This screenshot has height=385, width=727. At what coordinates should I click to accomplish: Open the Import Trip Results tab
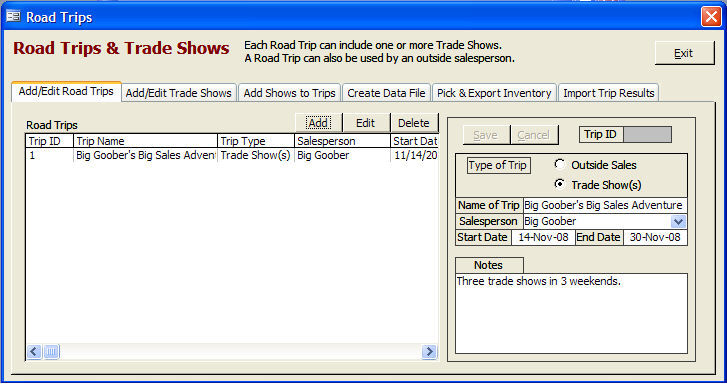[608, 93]
